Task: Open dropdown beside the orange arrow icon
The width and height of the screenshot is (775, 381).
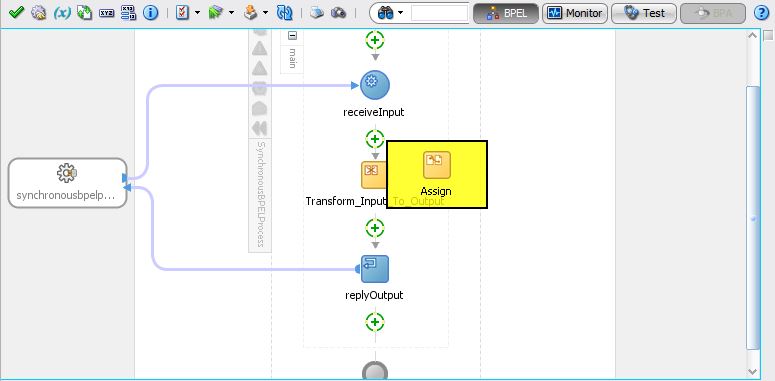Action: (265, 13)
